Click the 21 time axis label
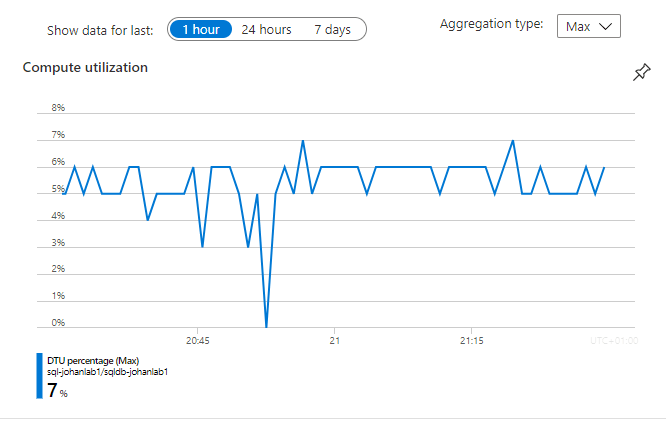 (x=336, y=341)
